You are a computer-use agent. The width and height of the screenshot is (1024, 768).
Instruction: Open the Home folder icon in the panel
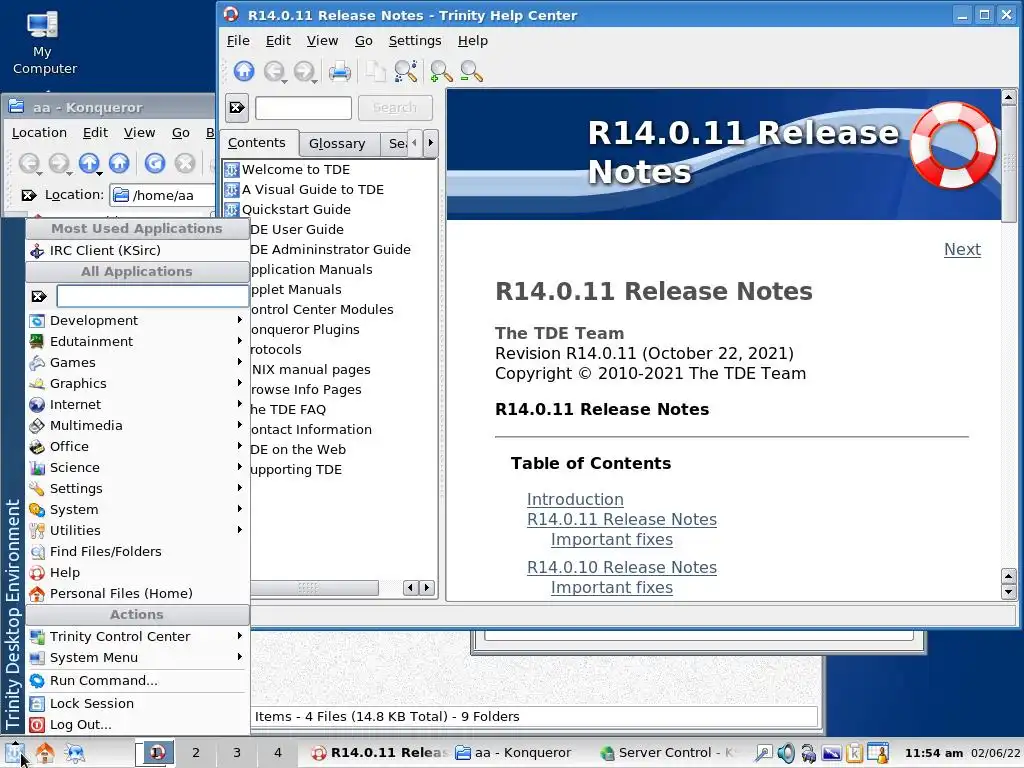point(44,753)
